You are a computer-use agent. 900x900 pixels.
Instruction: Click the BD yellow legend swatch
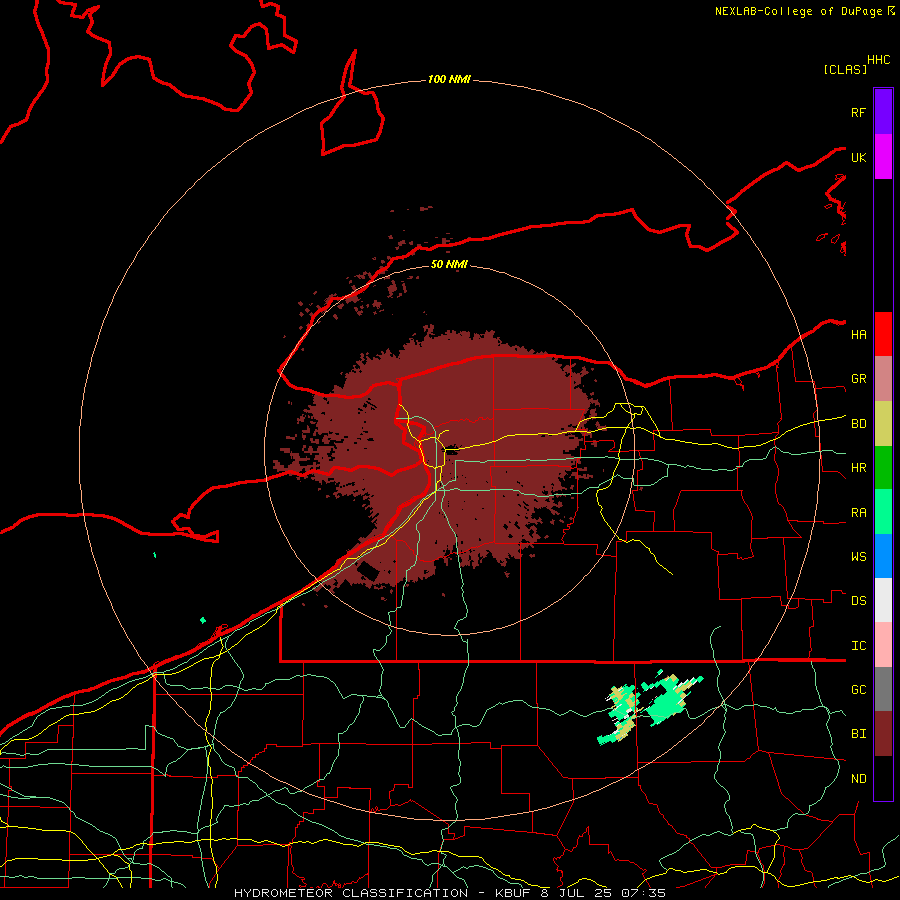pos(883,424)
